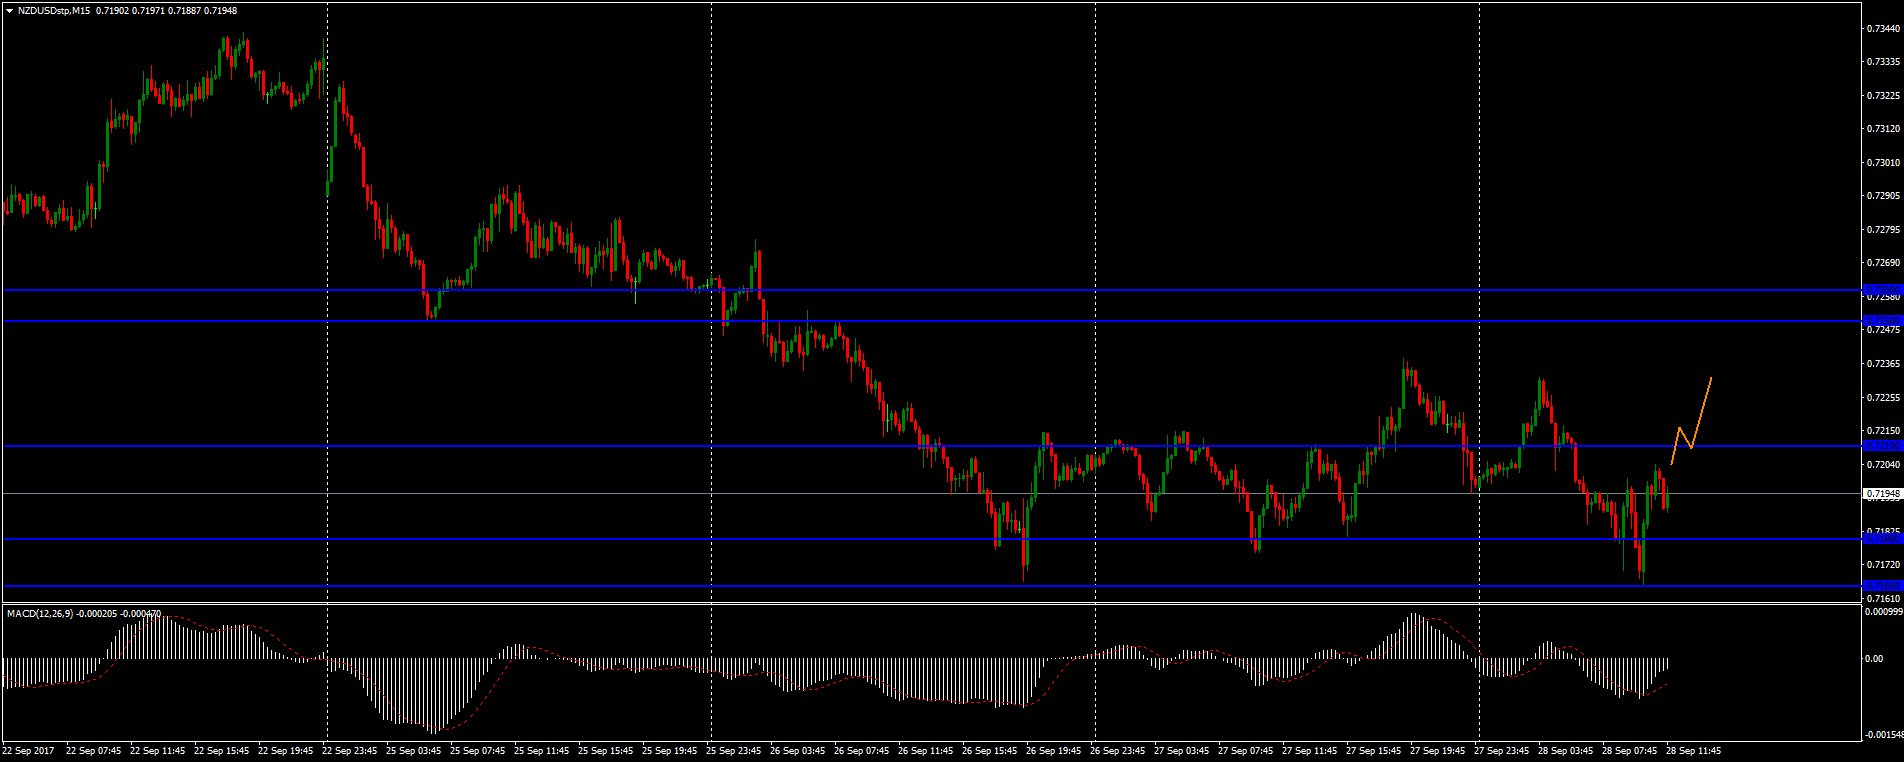Click the 0.71948 current price label

coord(1882,493)
